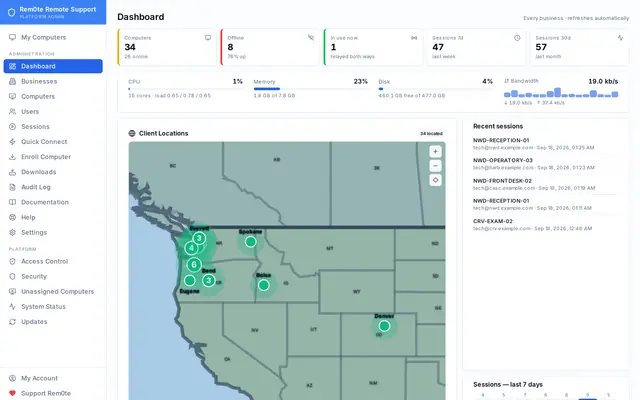
Task: Open recent session NWD-OPERATORY-03
Action: click(x=545, y=164)
